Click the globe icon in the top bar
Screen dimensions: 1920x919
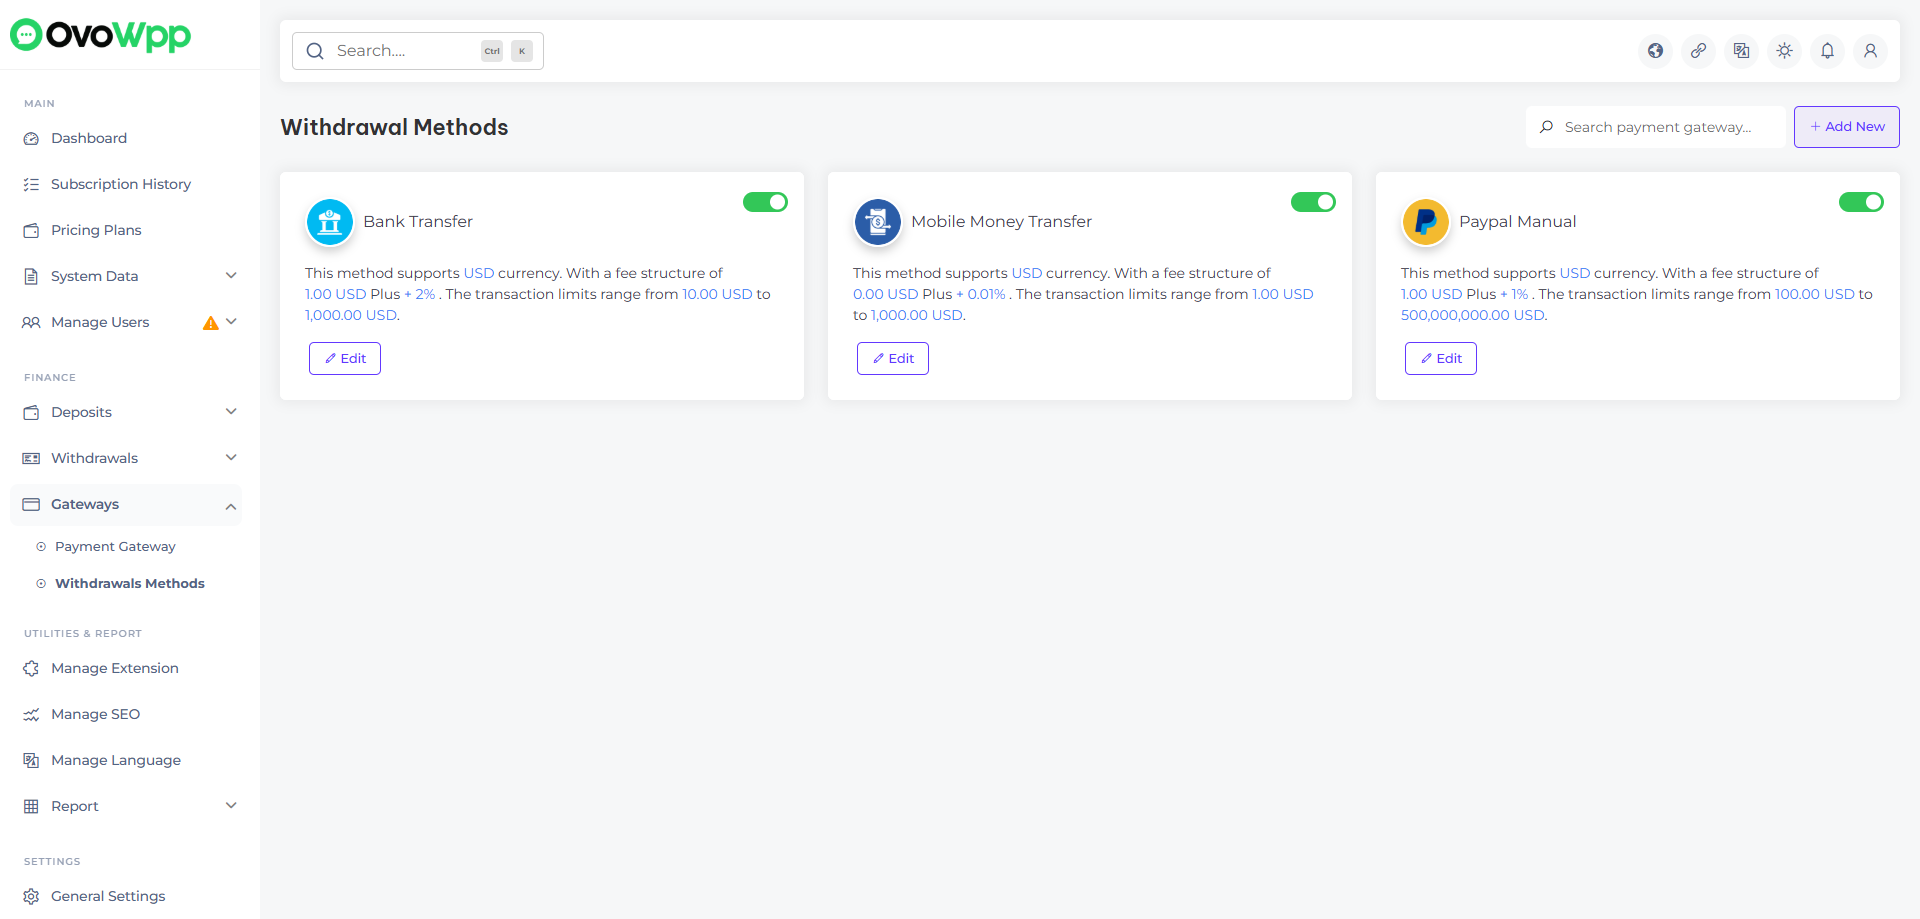[1655, 51]
